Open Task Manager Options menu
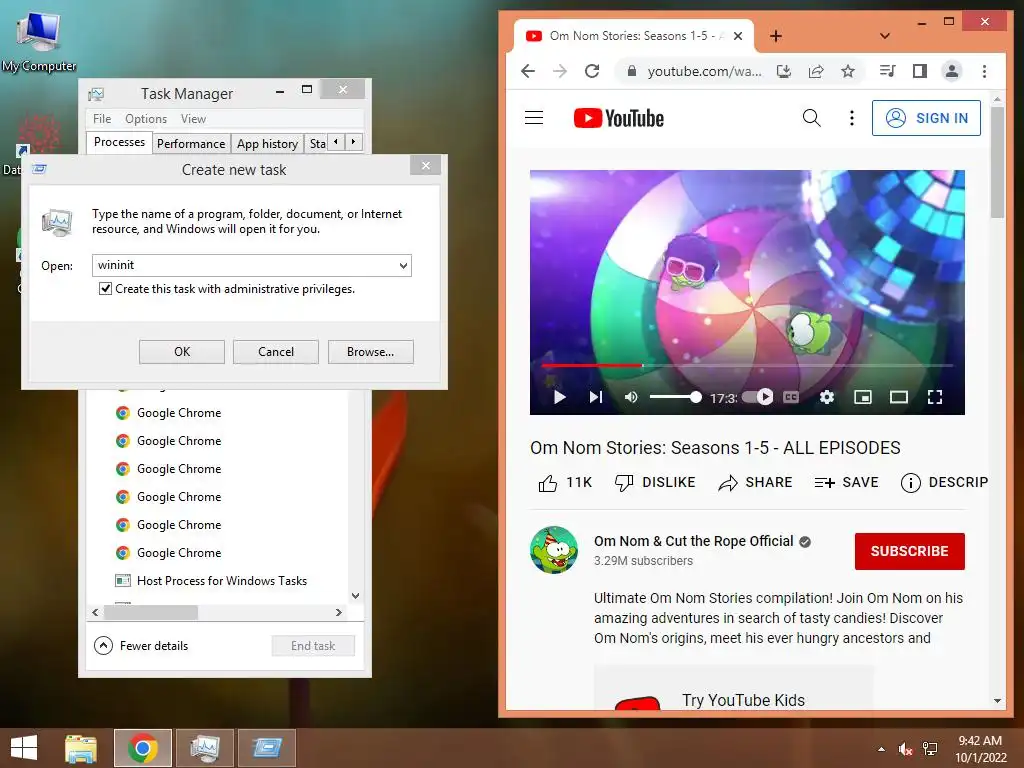 coord(146,119)
